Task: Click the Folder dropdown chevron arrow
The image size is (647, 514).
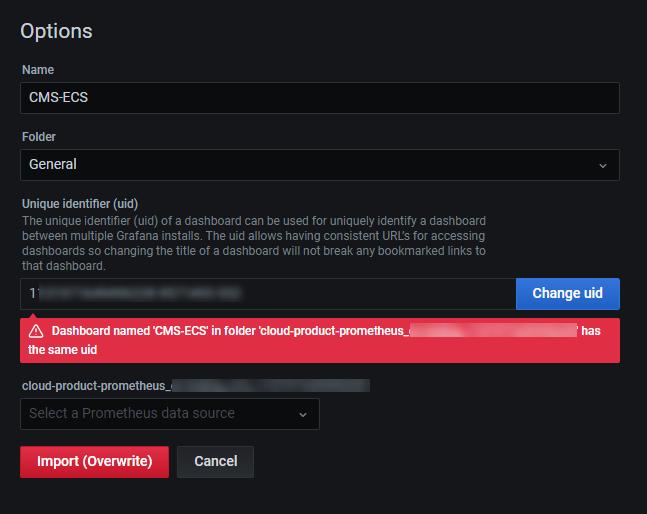Action: coord(602,165)
